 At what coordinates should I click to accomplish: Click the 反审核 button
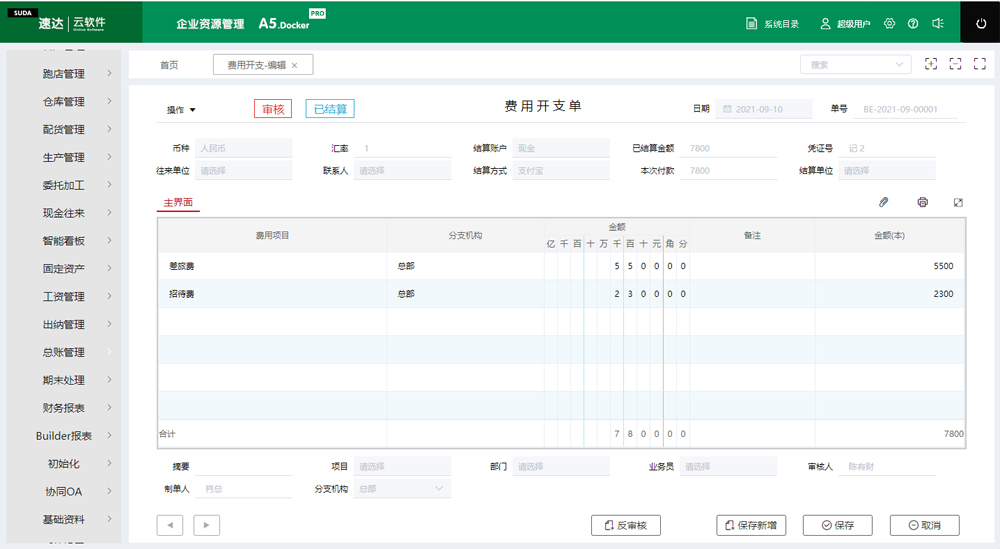pos(626,525)
